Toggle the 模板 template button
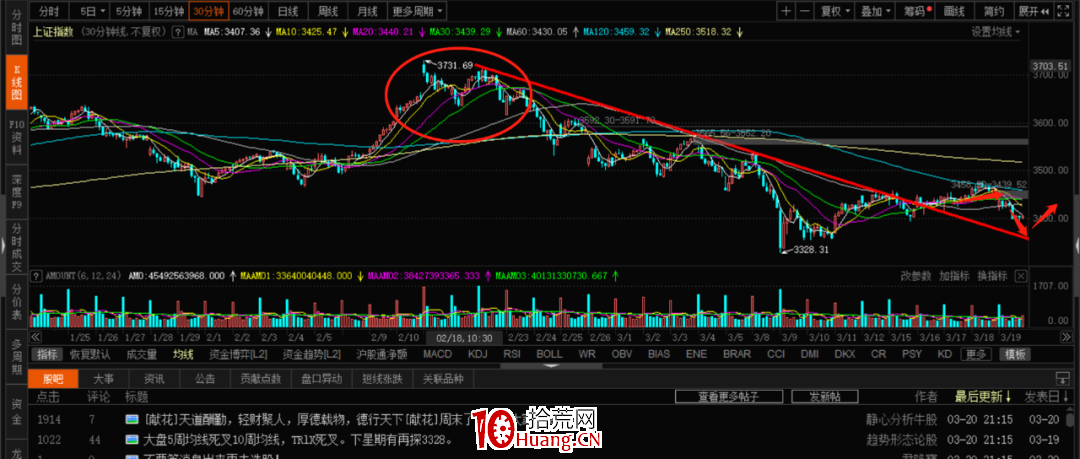Screen dimensions: 1080x459 [x=1014, y=354]
